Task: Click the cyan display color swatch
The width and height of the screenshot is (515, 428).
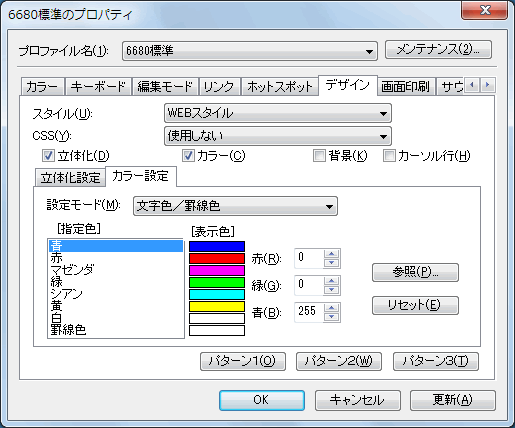Action: pos(217,294)
